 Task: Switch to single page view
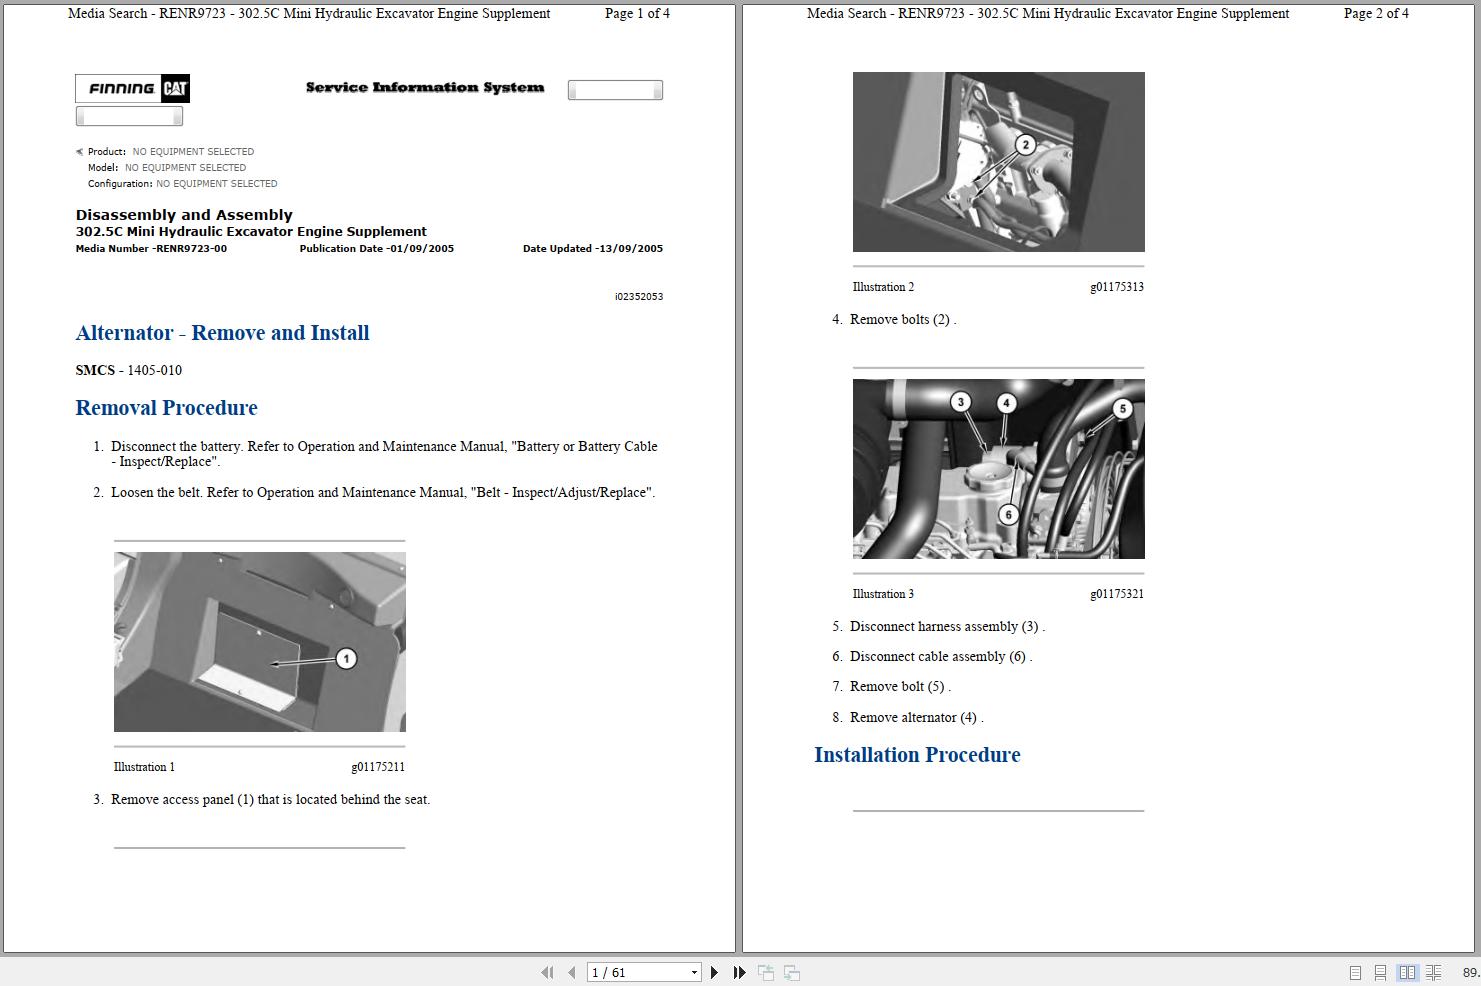[x=1355, y=973]
